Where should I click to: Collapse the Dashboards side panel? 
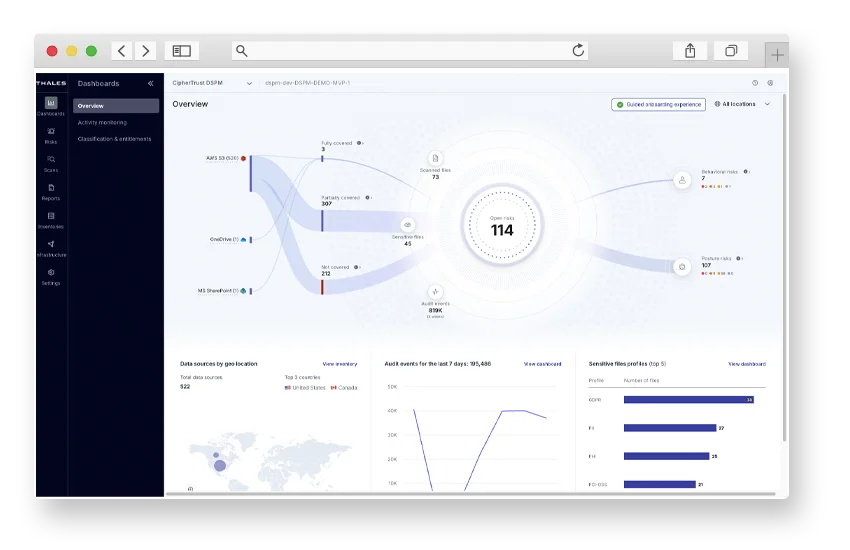pyautogui.click(x=150, y=83)
